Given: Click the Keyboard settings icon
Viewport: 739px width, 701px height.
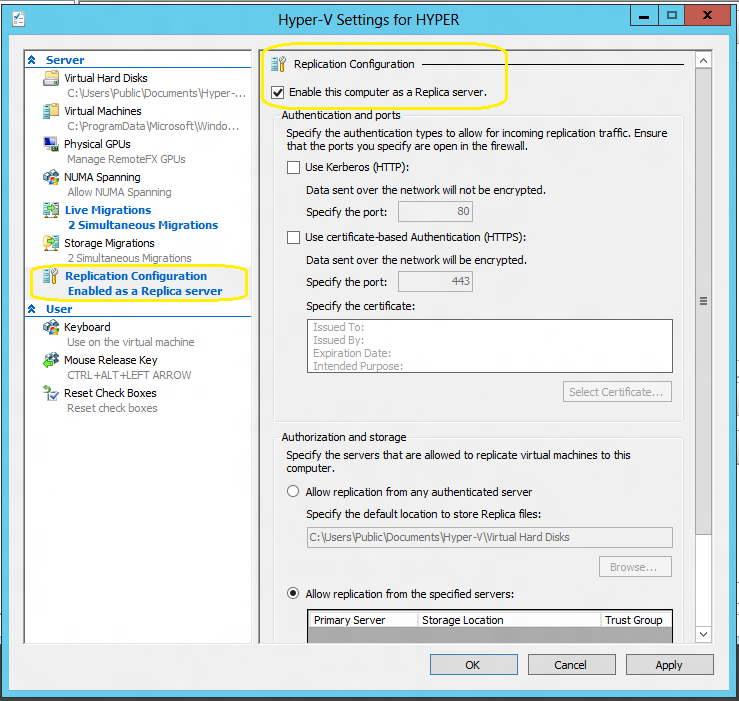Looking at the screenshot, I should coord(51,328).
